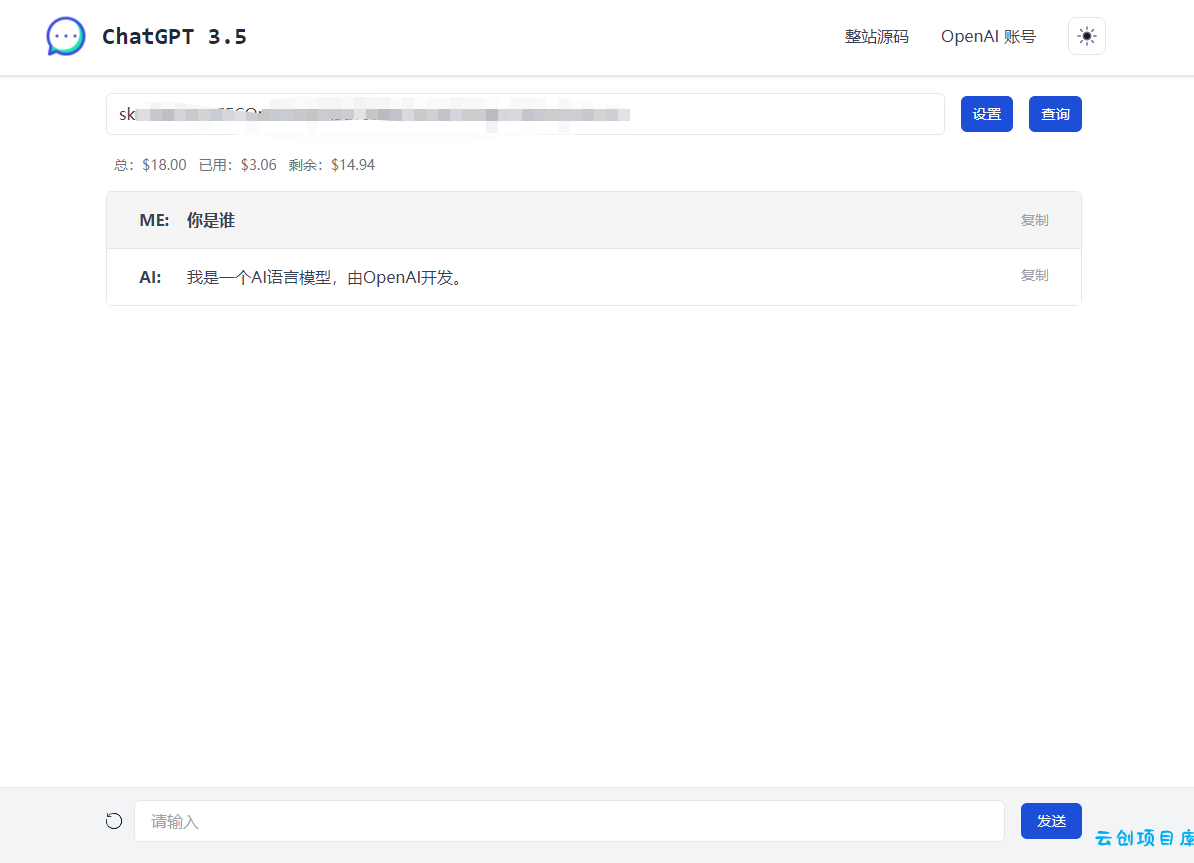Toggle the light/dark theme sun icon
Image resolution: width=1194 pixels, height=863 pixels.
coord(1087,37)
